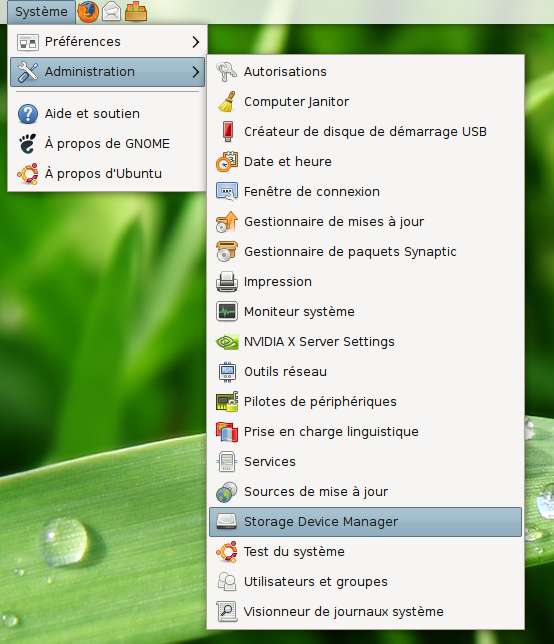Click the Outils réseau icon
The image size is (554, 644).
227,372
